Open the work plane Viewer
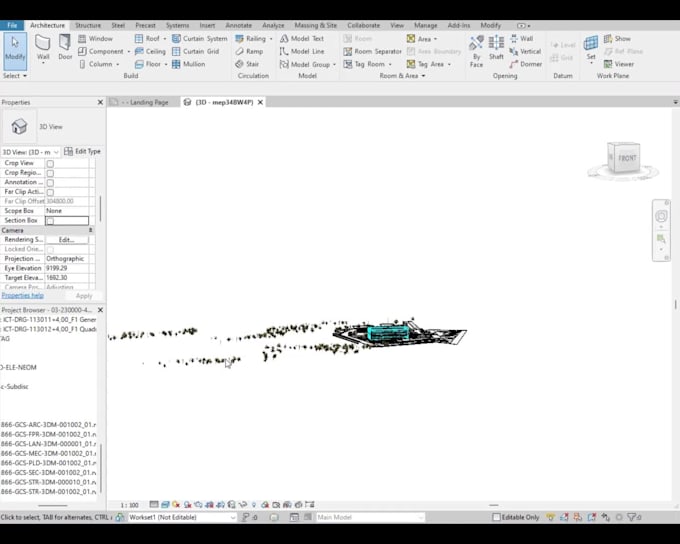This screenshot has width=680, height=544. point(619,64)
